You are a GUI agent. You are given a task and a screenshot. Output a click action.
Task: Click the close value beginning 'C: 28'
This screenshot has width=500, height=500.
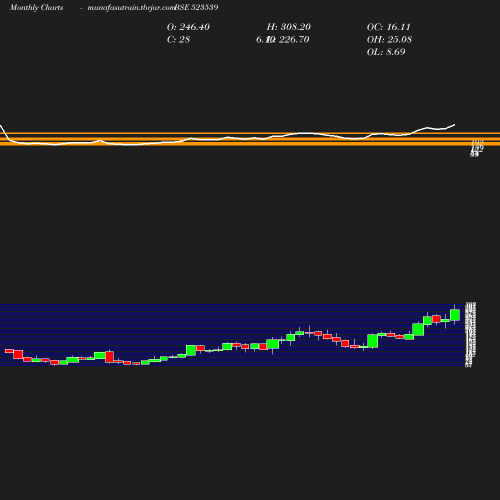click(x=178, y=40)
